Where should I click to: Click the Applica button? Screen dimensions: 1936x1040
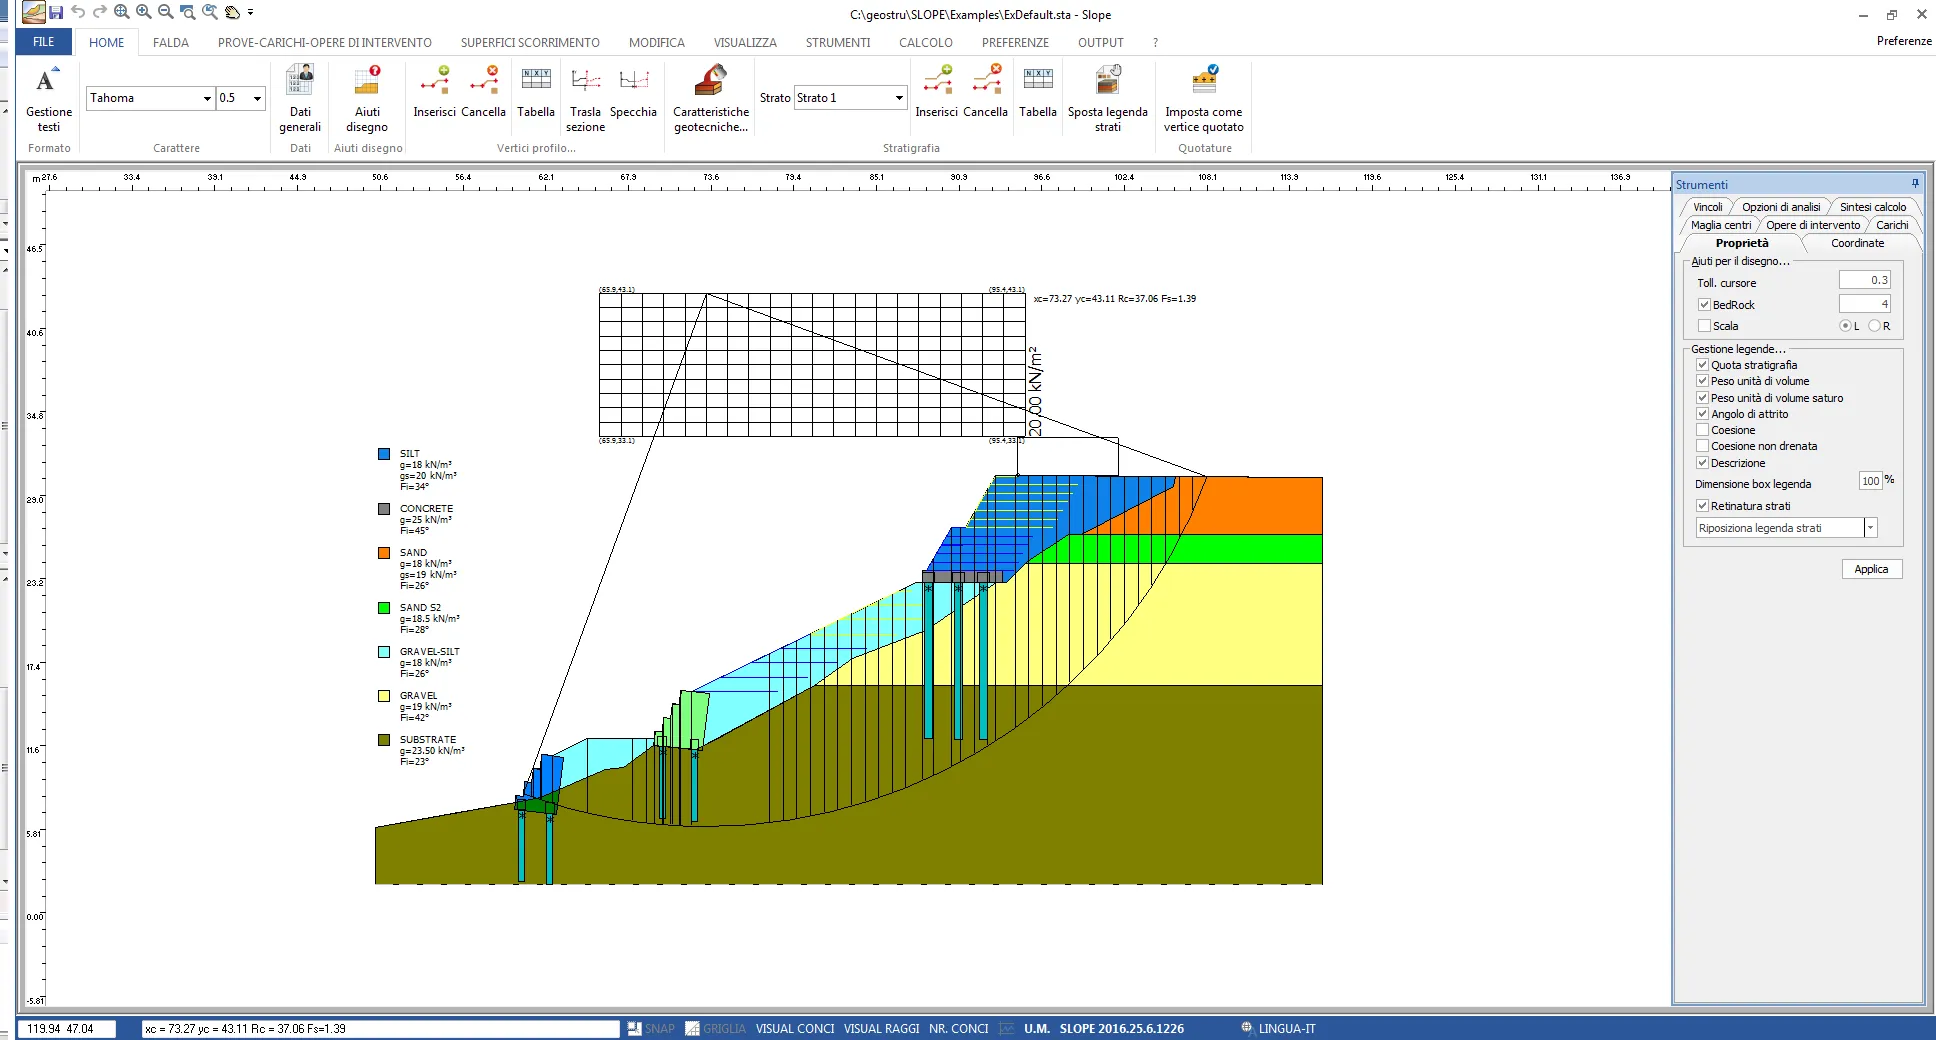coord(1871,569)
